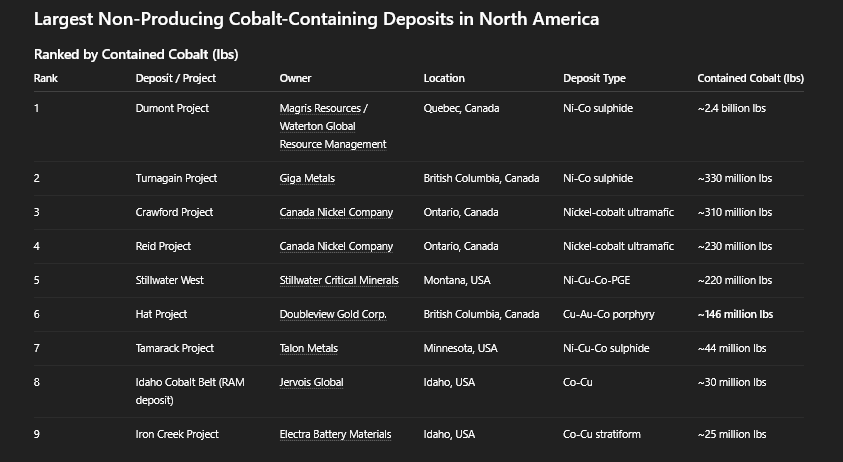
Task: Click the Location column header
Action: coord(444,78)
